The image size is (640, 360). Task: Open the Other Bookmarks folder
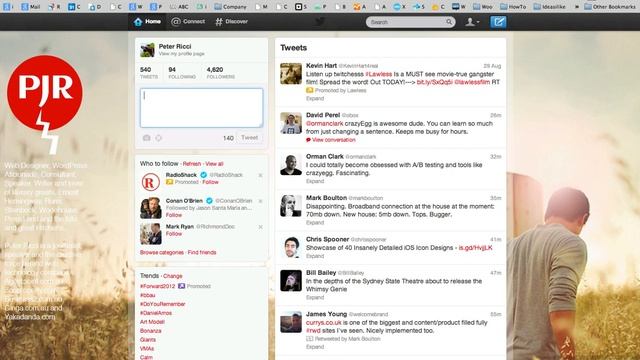point(609,7)
